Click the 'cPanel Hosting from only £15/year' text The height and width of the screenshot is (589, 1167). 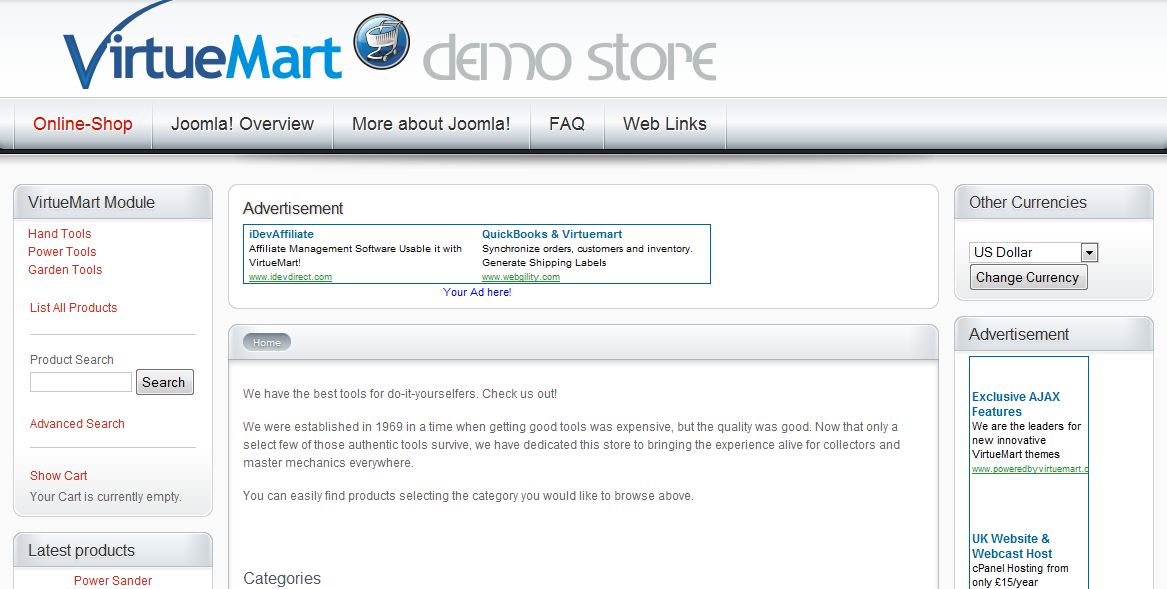click(1020, 575)
